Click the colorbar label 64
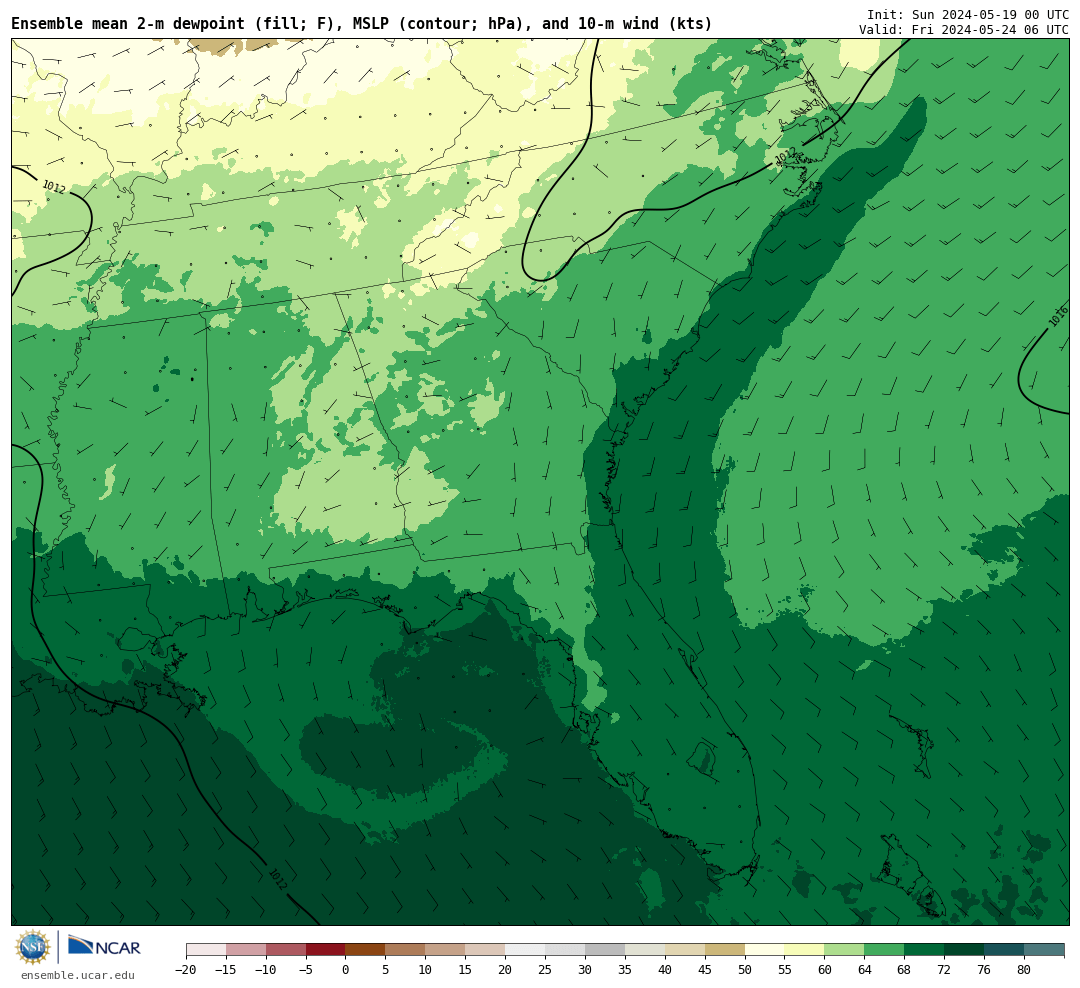This screenshot has width=1080, height=988. pos(864,970)
